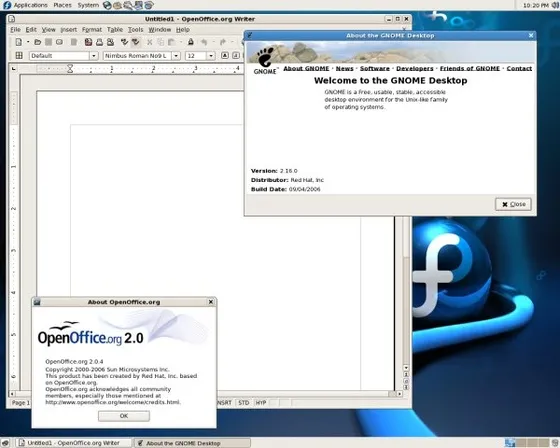Click the Default paragraph style field
This screenshot has width=560, height=448.
point(59,56)
